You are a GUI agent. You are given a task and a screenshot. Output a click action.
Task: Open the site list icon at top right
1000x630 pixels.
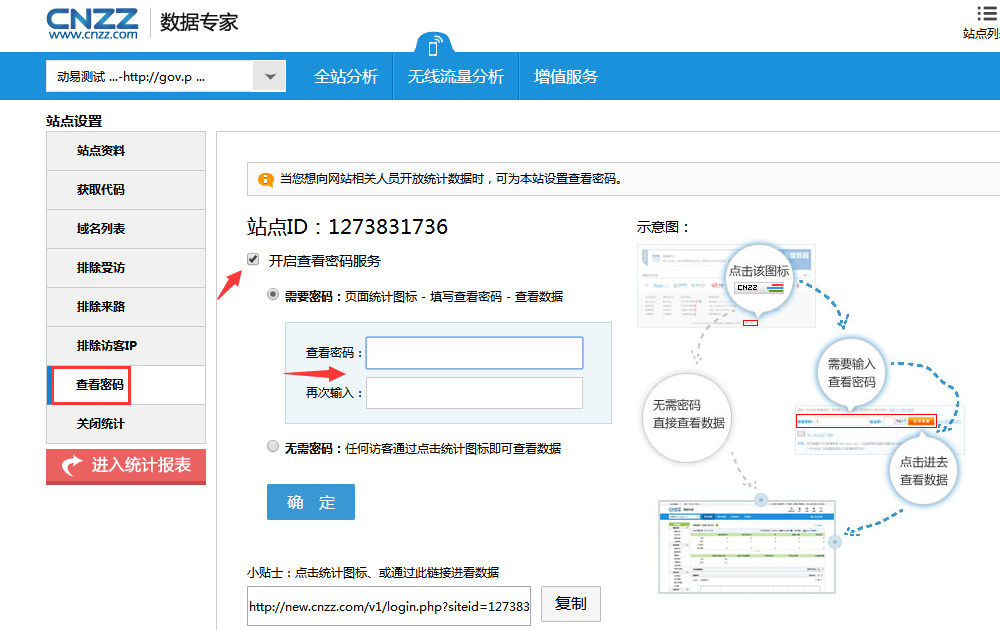[x=985, y=13]
